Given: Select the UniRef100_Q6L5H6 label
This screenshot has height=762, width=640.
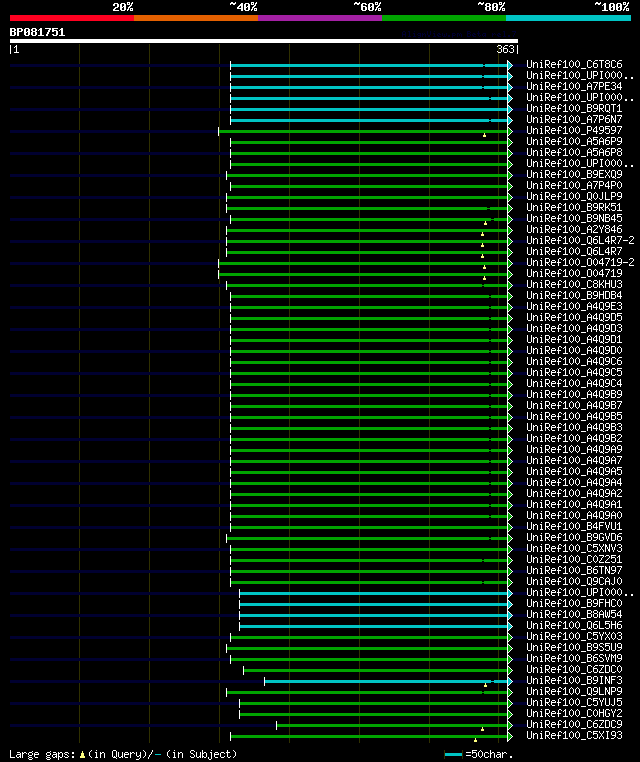Looking at the screenshot, I should tap(574, 625).
